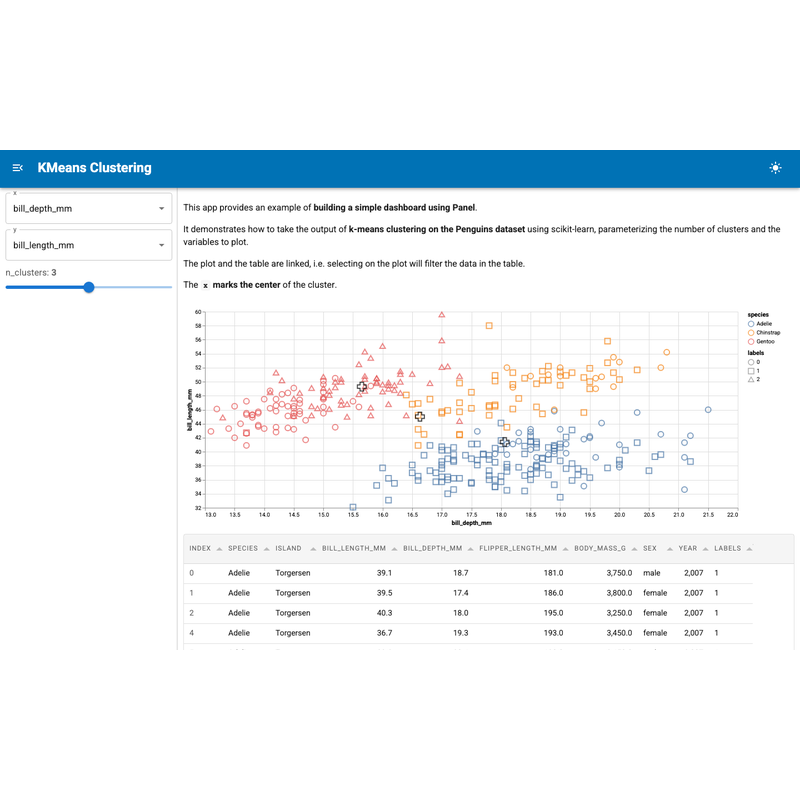Select the flipper length cell 195.0
The image size is (800, 800).
click(x=554, y=613)
